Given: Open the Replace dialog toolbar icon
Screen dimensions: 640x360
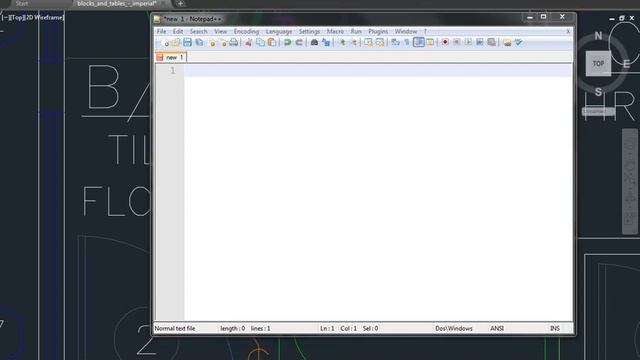Looking at the screenshot, I should pyautogui.click(x=326, y=42).
